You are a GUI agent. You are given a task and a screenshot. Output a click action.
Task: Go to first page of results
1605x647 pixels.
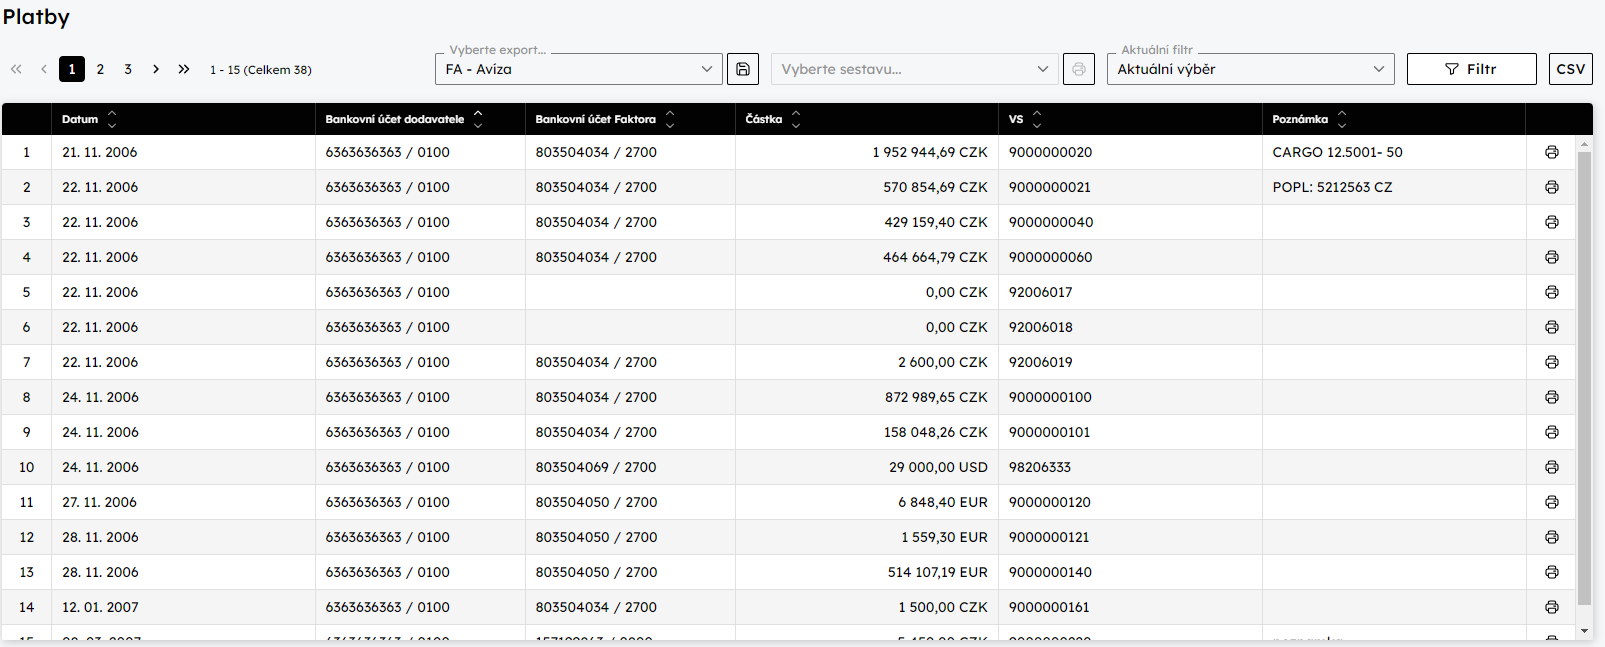[16, 69]
